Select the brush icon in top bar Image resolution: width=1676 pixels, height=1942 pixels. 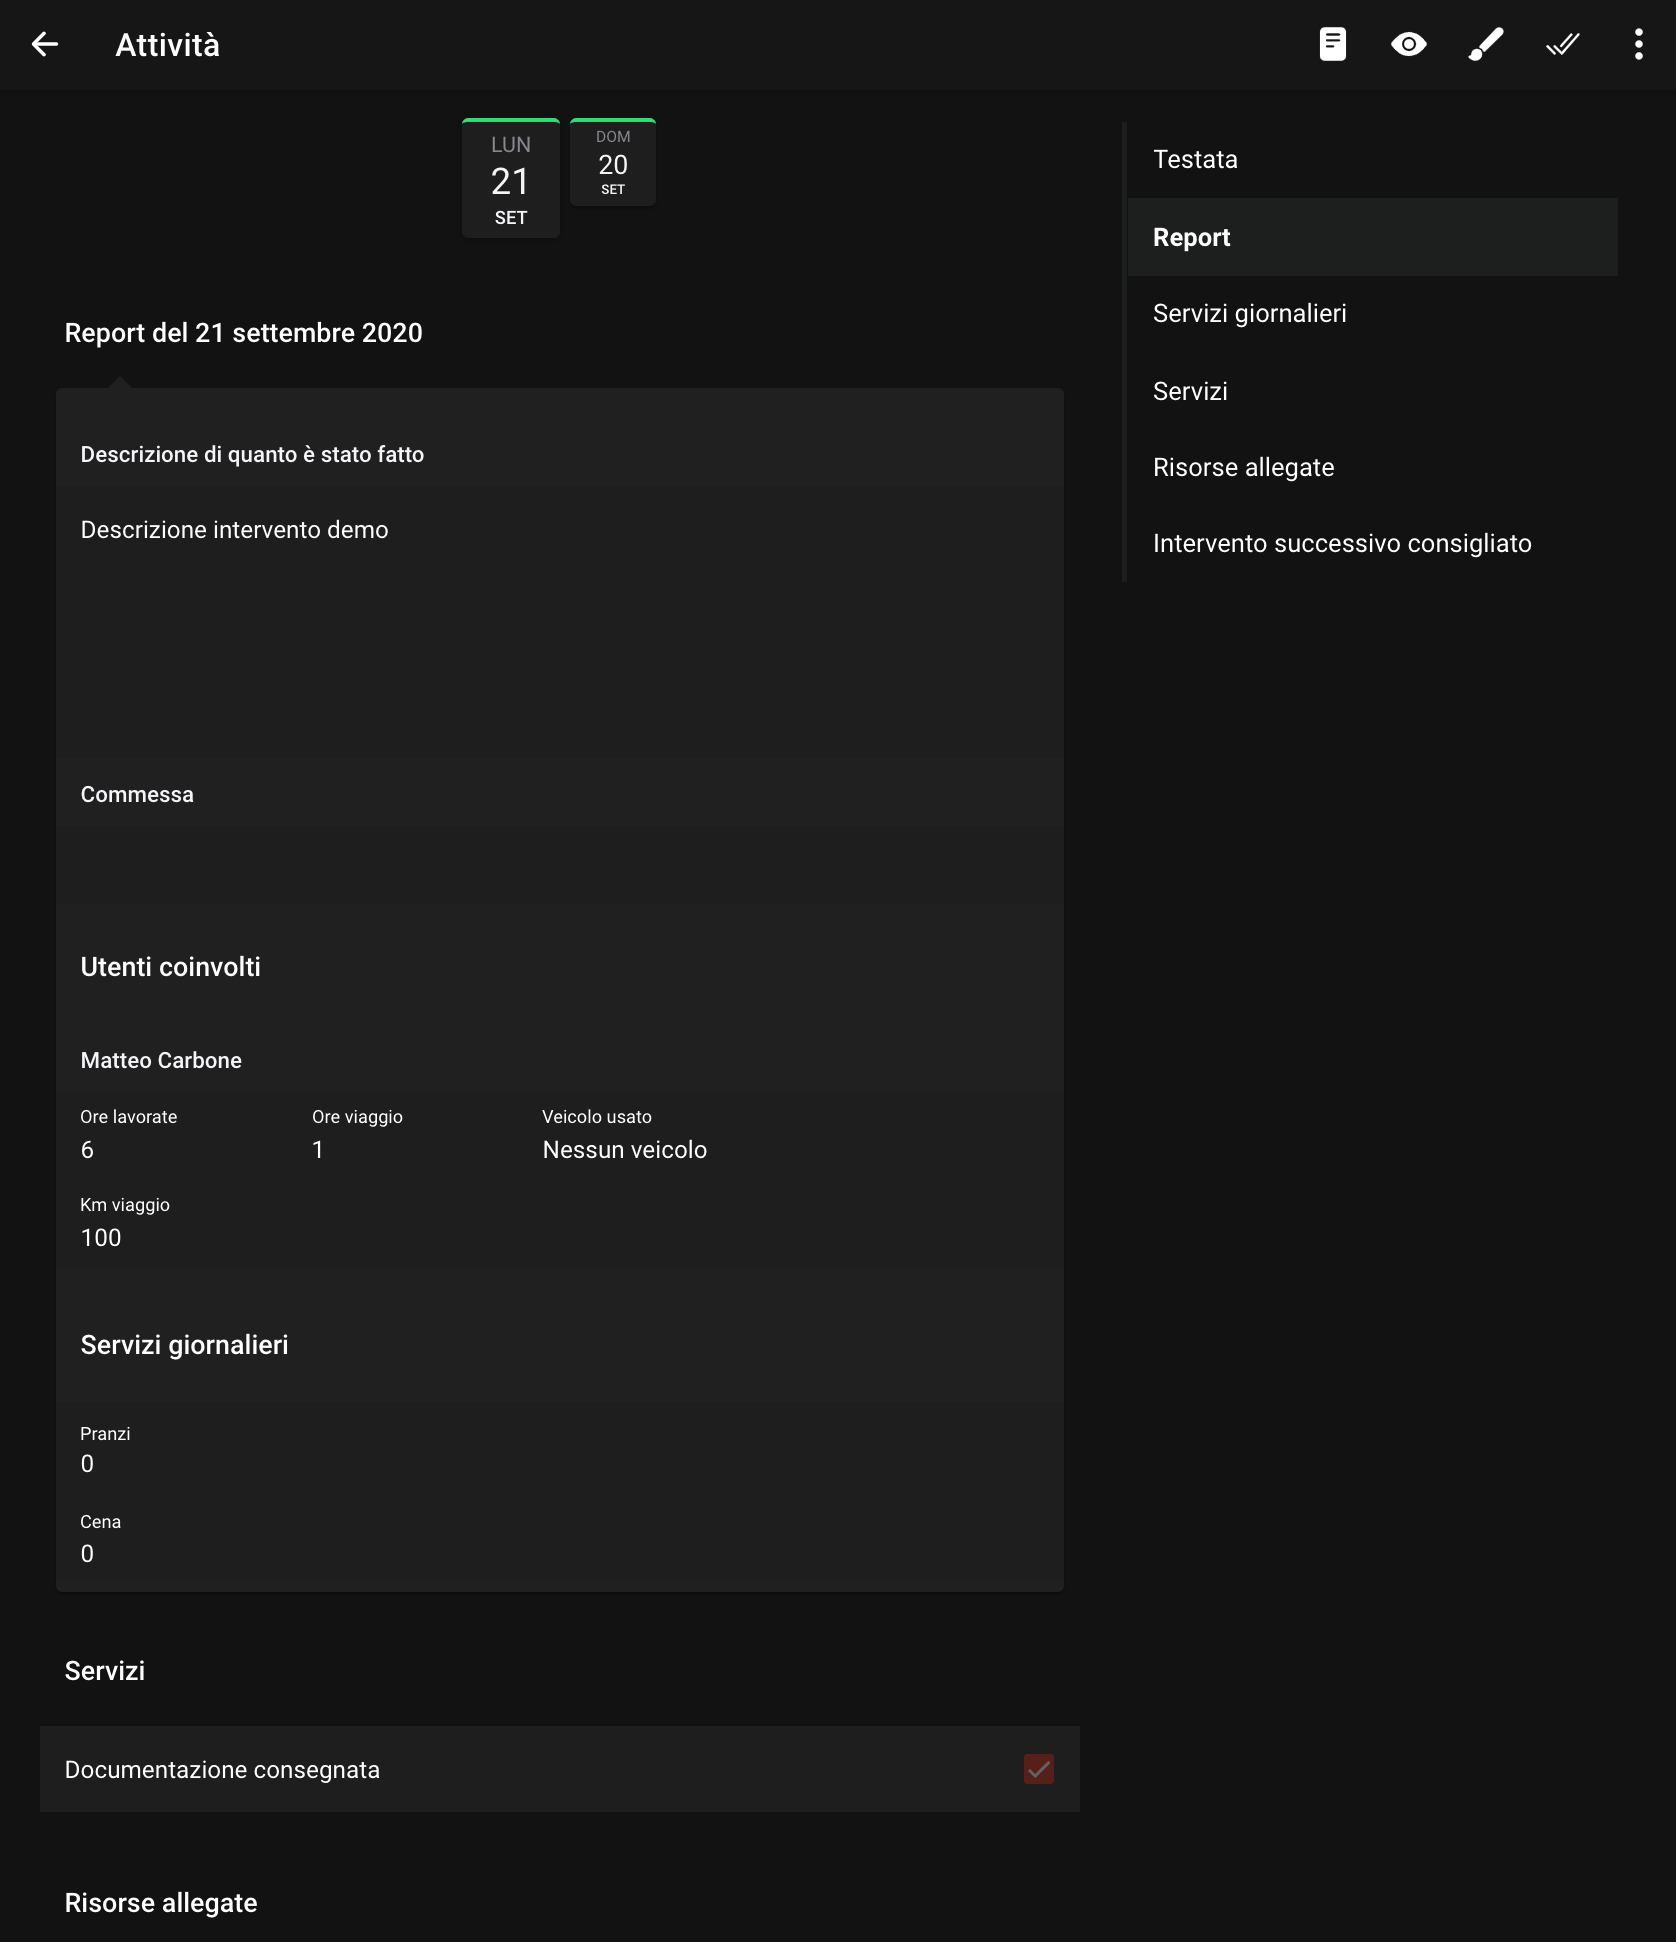tap(1485, 44)
